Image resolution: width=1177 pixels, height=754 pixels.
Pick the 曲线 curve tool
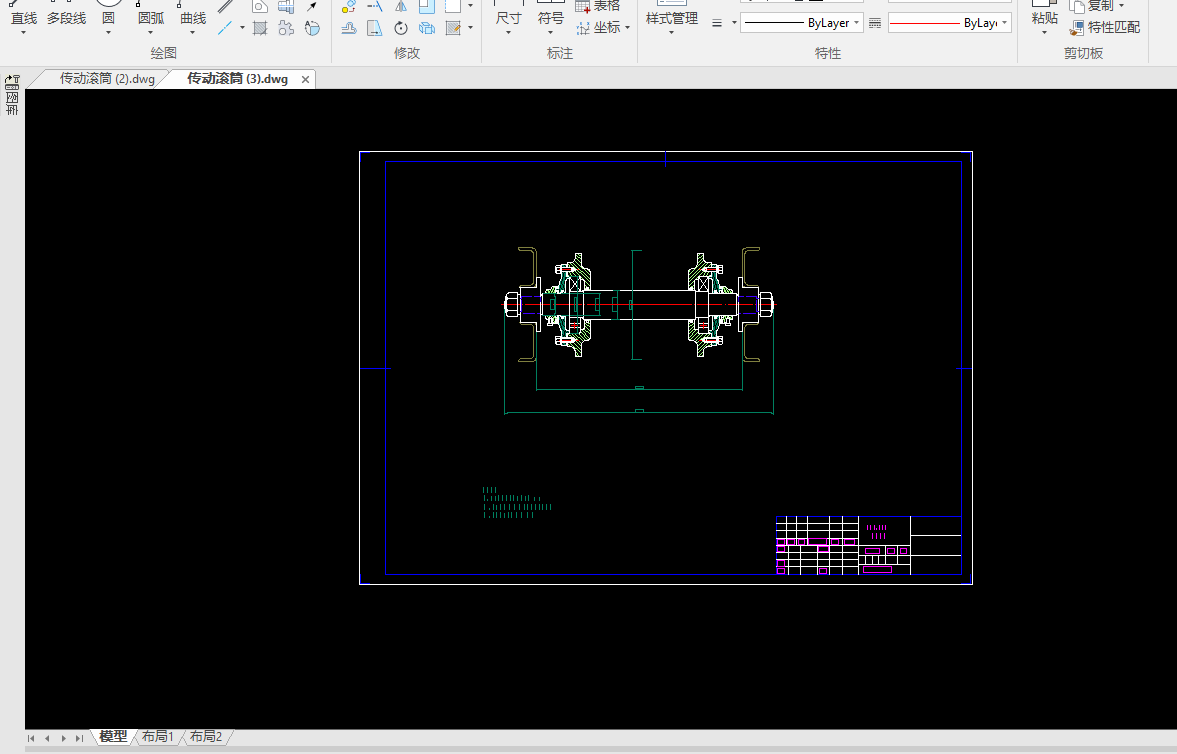pos(192,14)
